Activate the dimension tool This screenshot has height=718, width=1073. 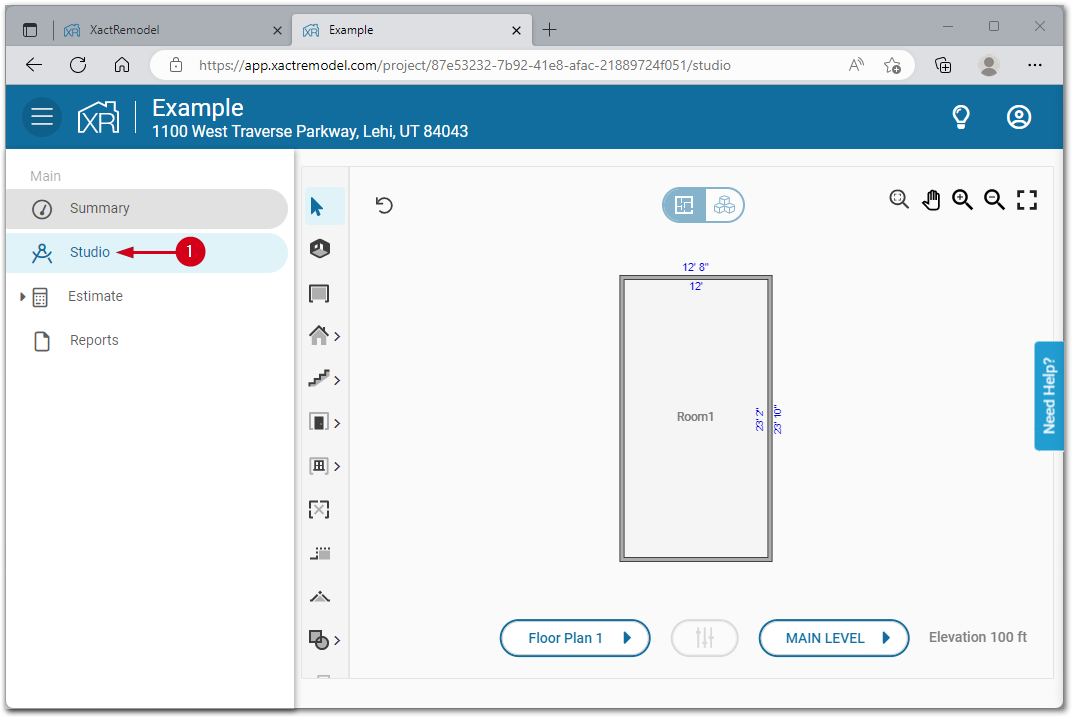320,552
